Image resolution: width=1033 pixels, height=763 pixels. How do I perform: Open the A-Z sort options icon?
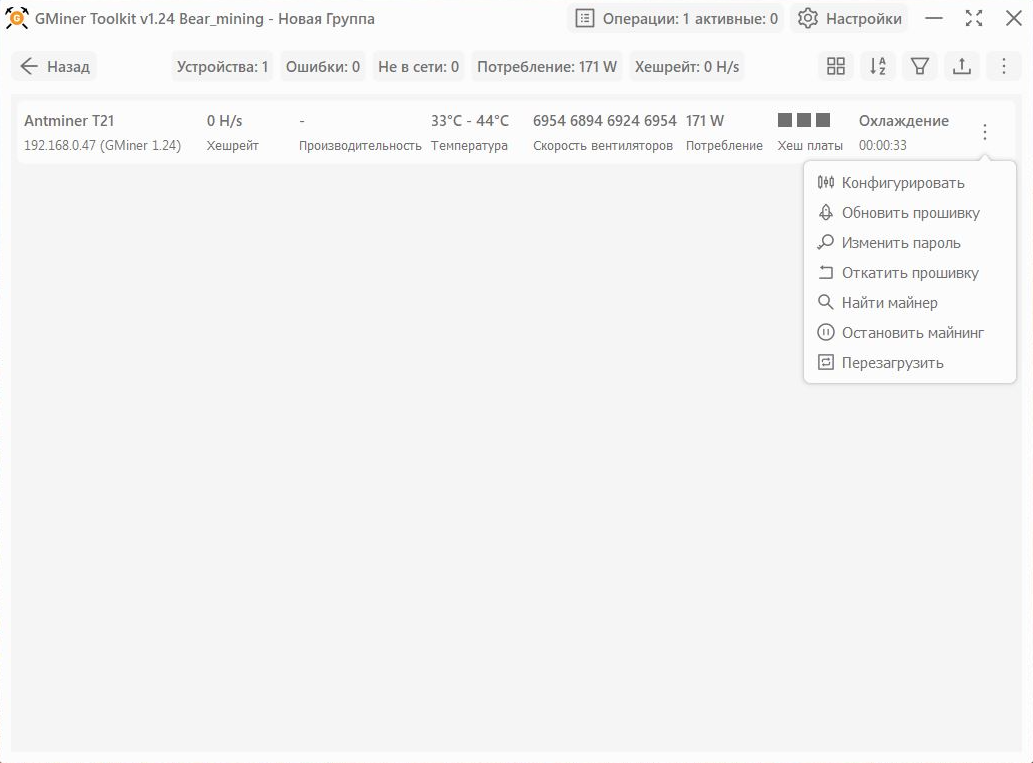pyautogui.click(x=878, y=67)
